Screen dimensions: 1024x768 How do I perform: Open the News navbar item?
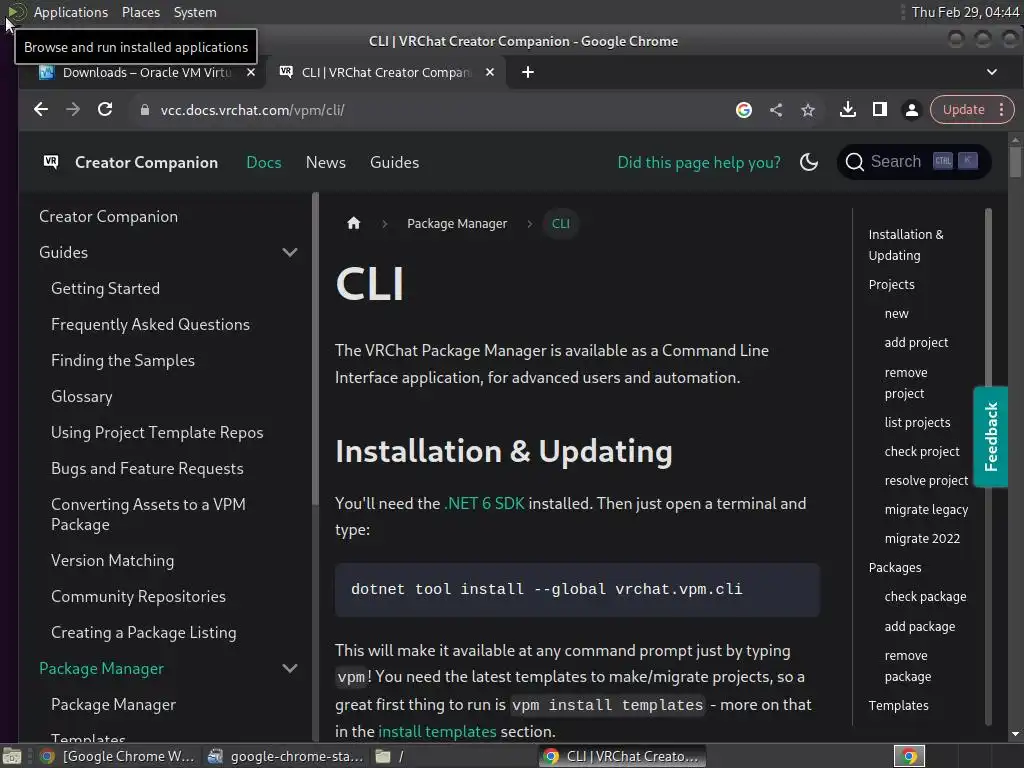click(325, 162)
